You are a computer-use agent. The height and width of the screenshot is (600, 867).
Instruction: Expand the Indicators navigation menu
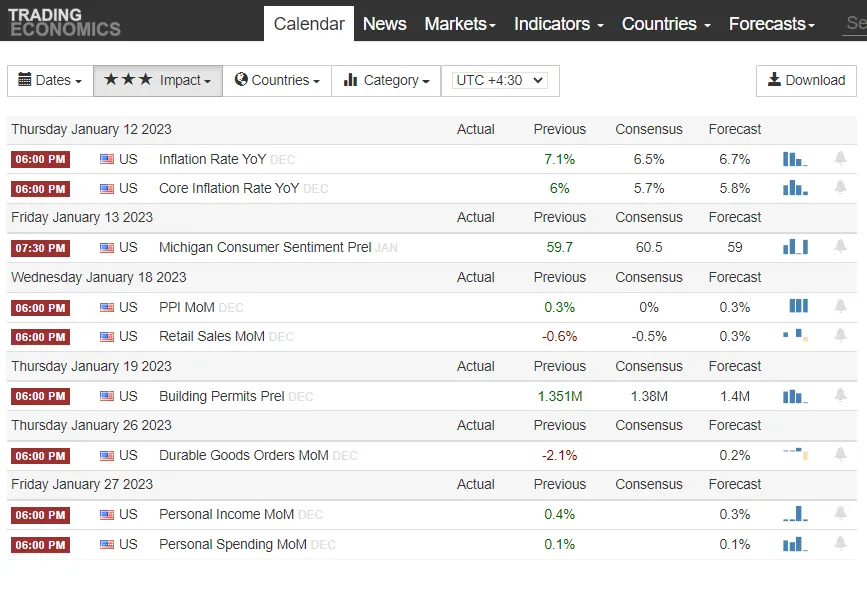pyautogui.click(x=558, y=24)
